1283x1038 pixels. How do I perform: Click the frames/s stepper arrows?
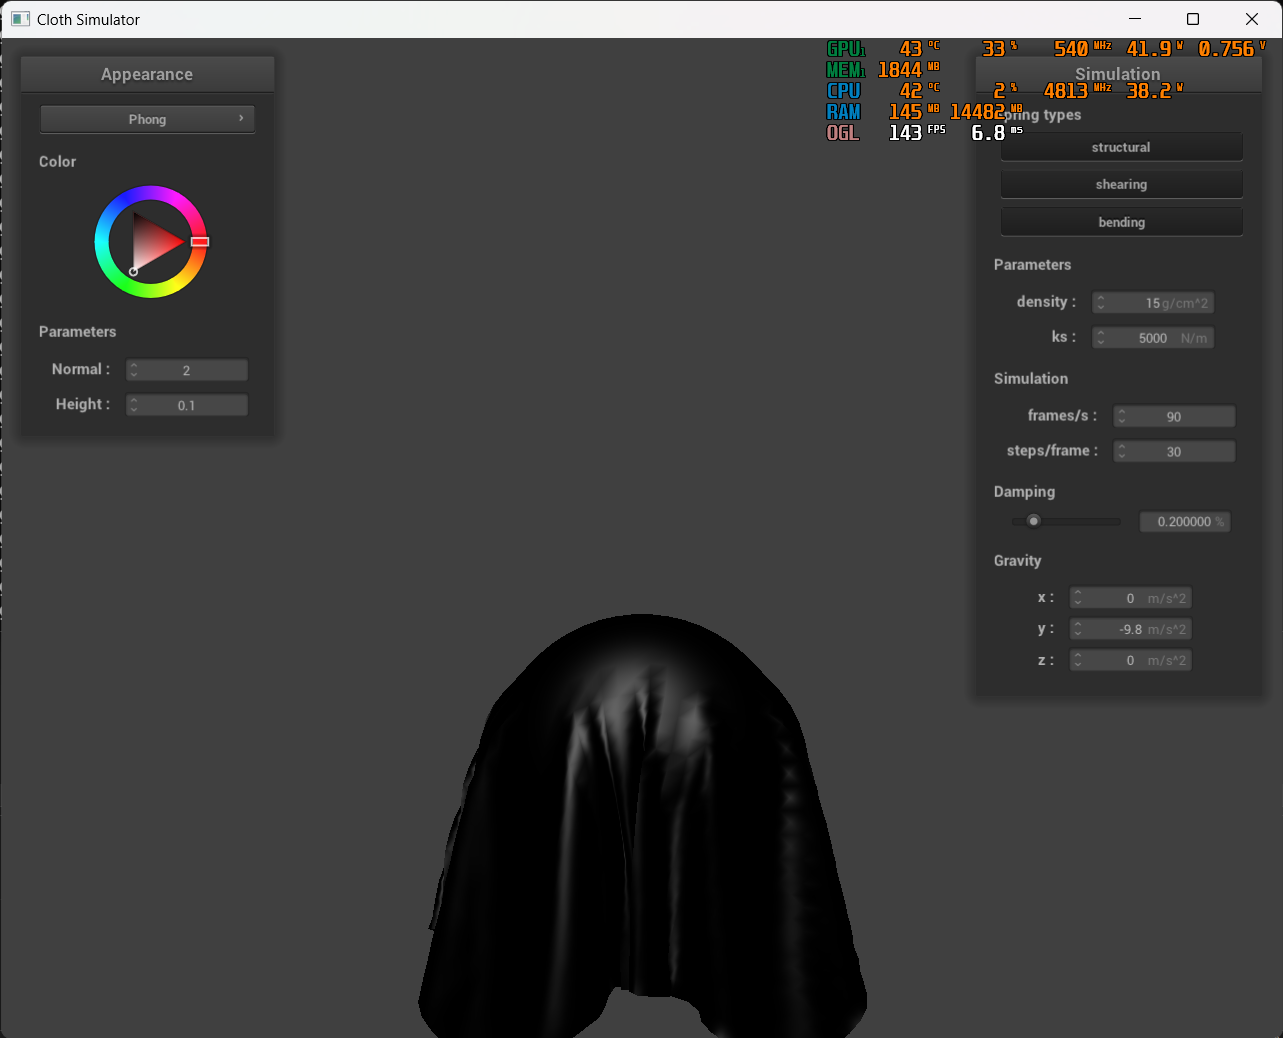pyautogui.click(x=1122, y=417)
